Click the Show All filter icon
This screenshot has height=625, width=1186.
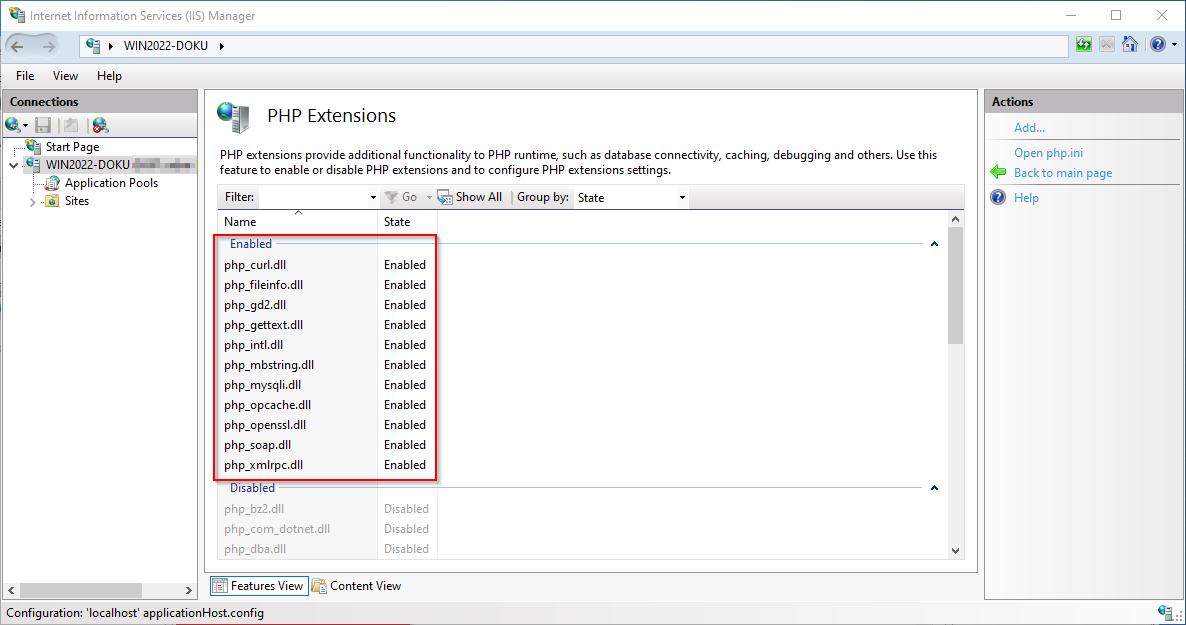coord(445,197)
